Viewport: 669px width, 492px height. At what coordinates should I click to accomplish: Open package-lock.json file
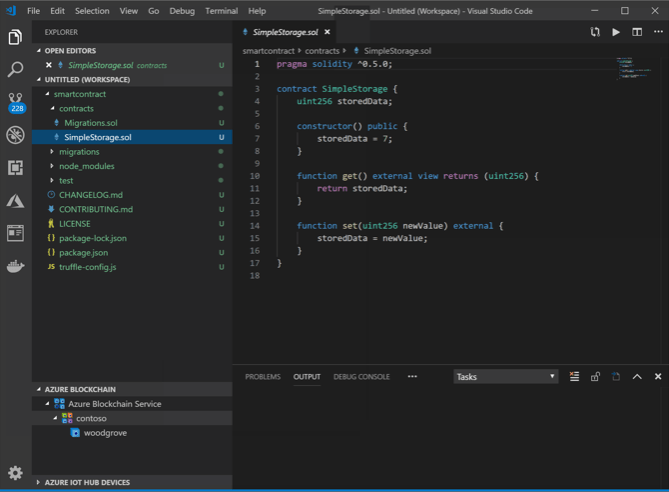132,238
